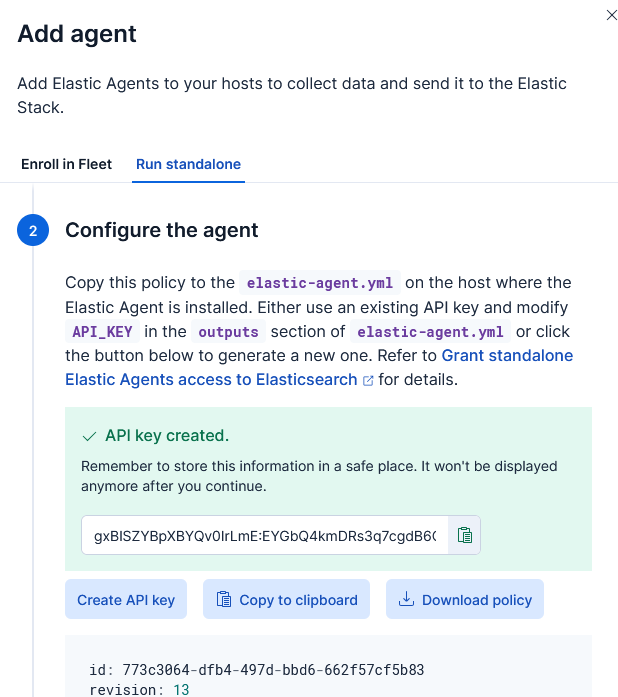Screen dimensions: 618x697
Task: Close the Add agent flyout
Action: pyautogui.click(x=612, y=15)
